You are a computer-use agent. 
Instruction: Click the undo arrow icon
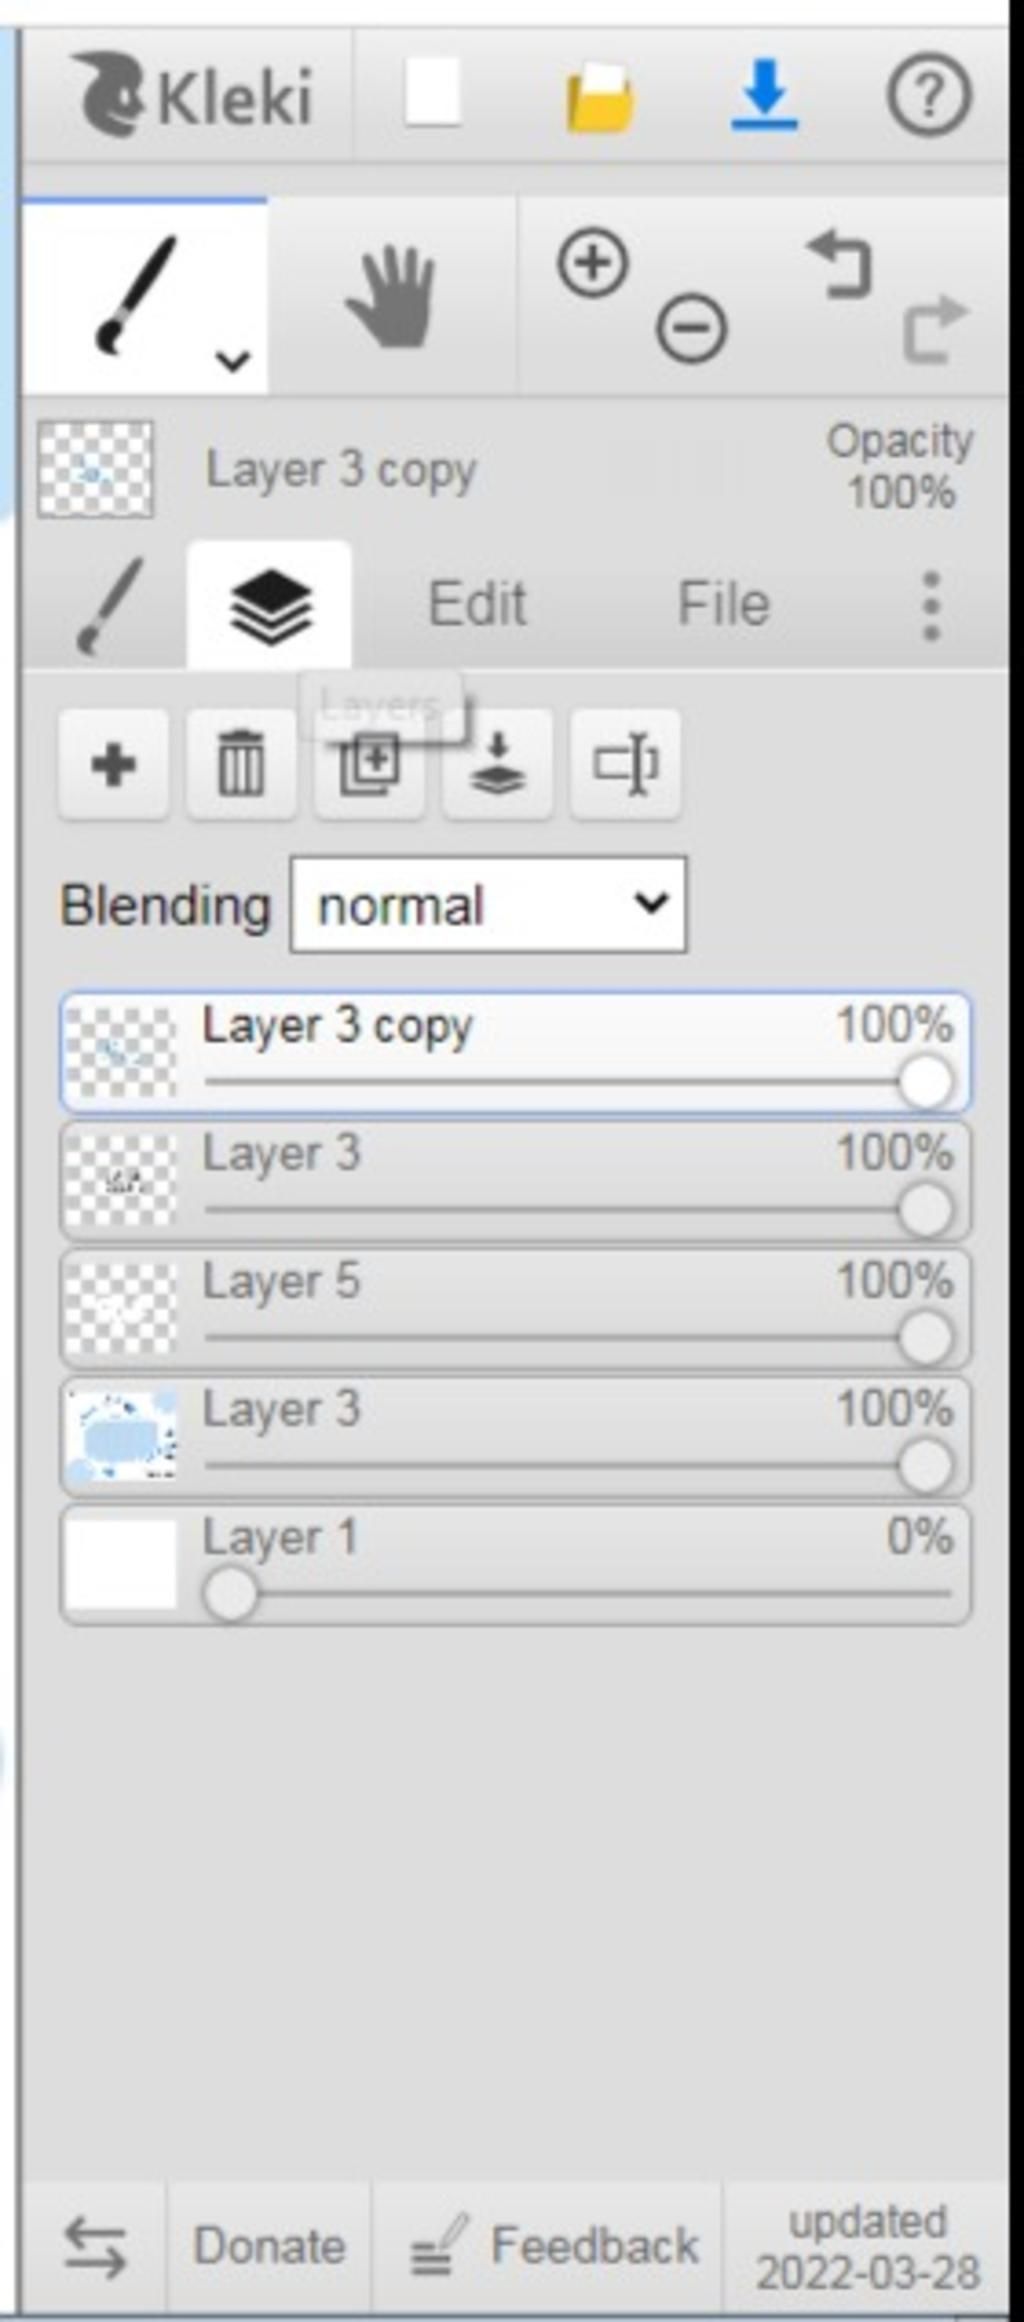(840, 264)
